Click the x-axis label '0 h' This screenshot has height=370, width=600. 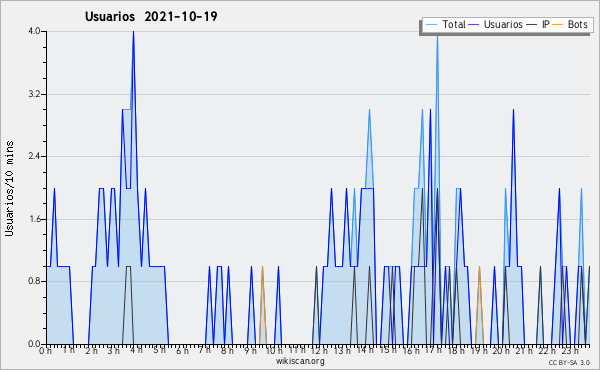45,351
